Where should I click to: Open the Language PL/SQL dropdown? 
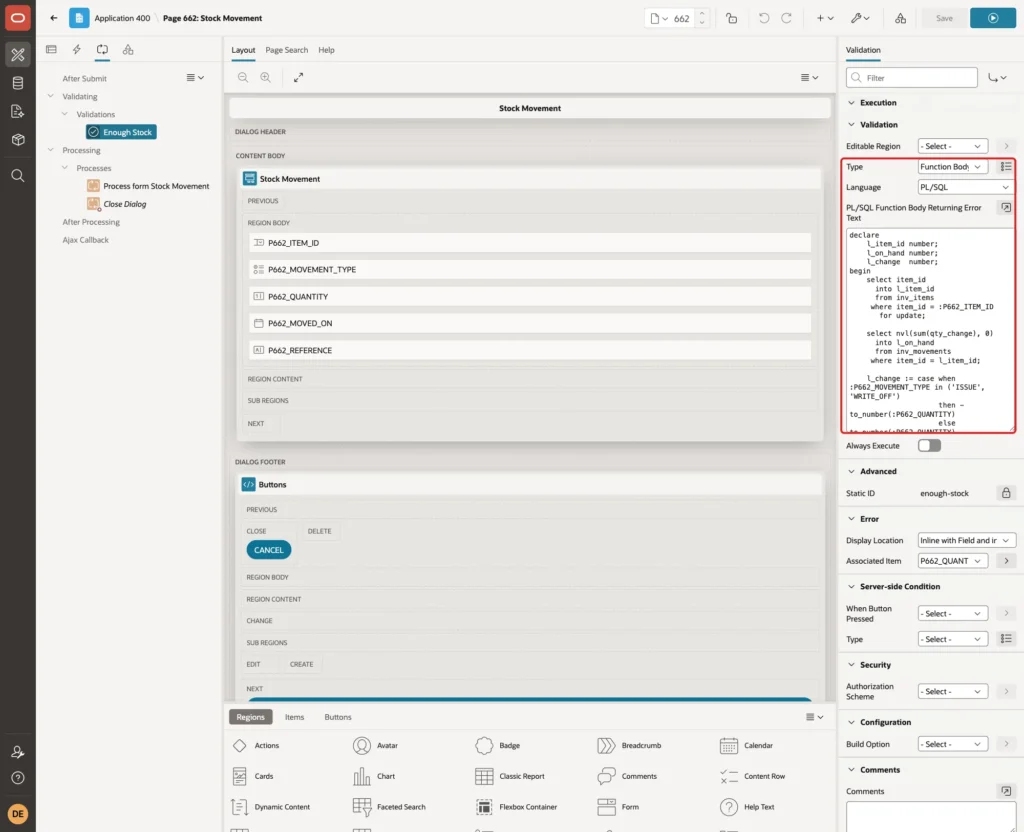coord(965,187)
